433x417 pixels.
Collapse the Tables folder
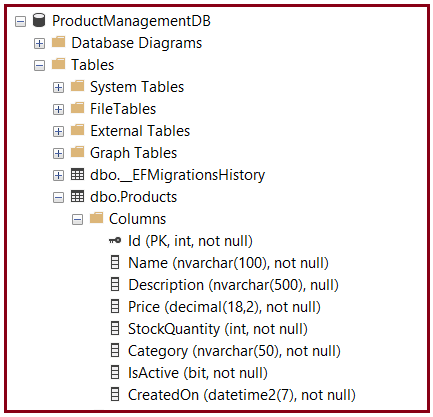point(39,66)
